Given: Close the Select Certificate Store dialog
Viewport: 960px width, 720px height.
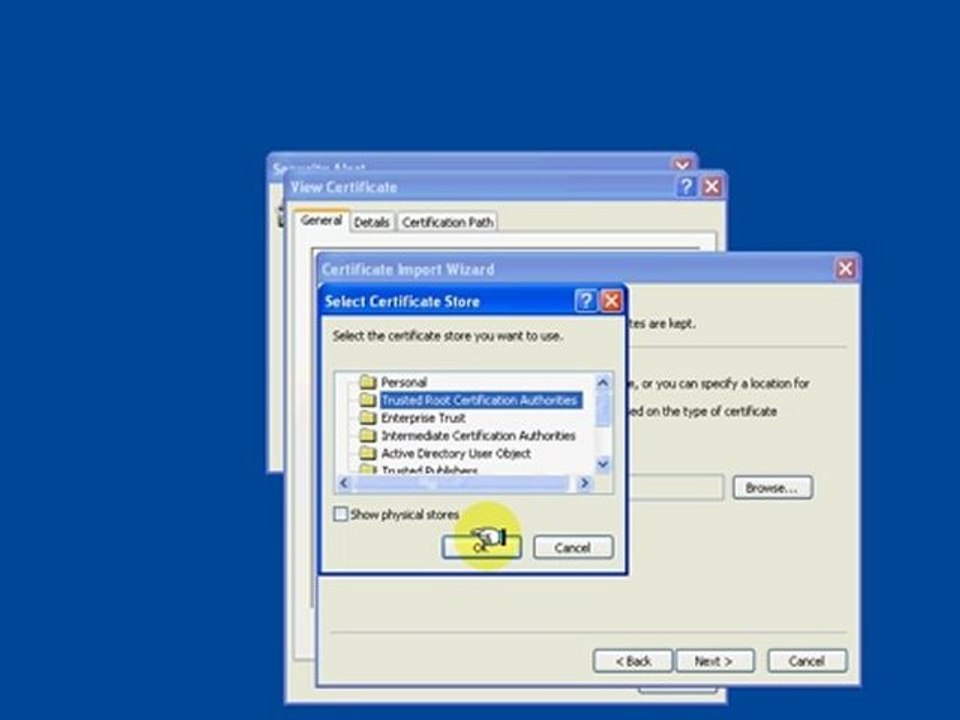Looking at the screenshot, I should [612, 301].
